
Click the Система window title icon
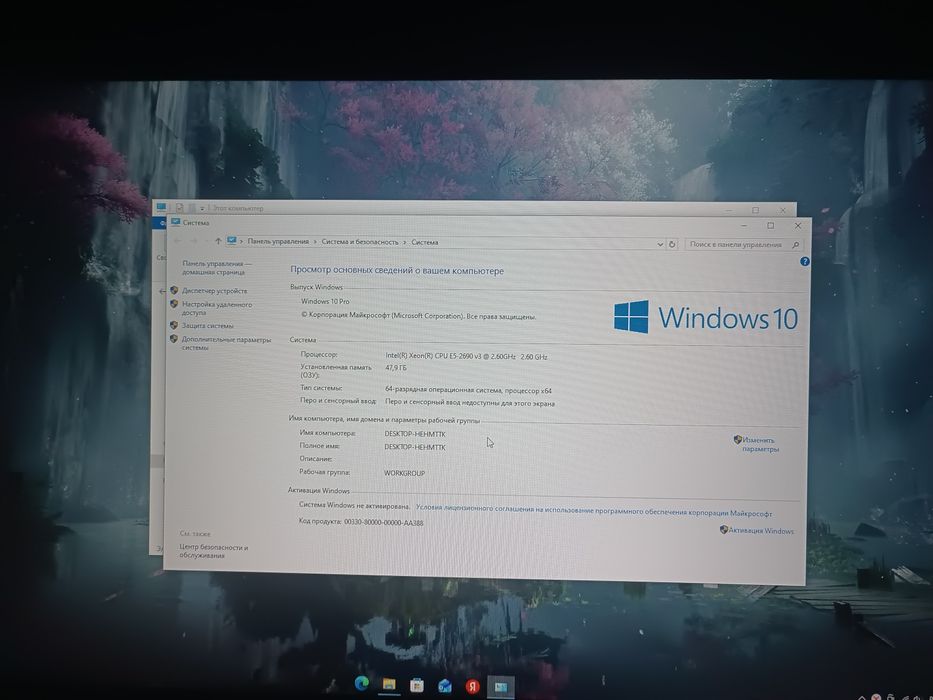[175, 222]
